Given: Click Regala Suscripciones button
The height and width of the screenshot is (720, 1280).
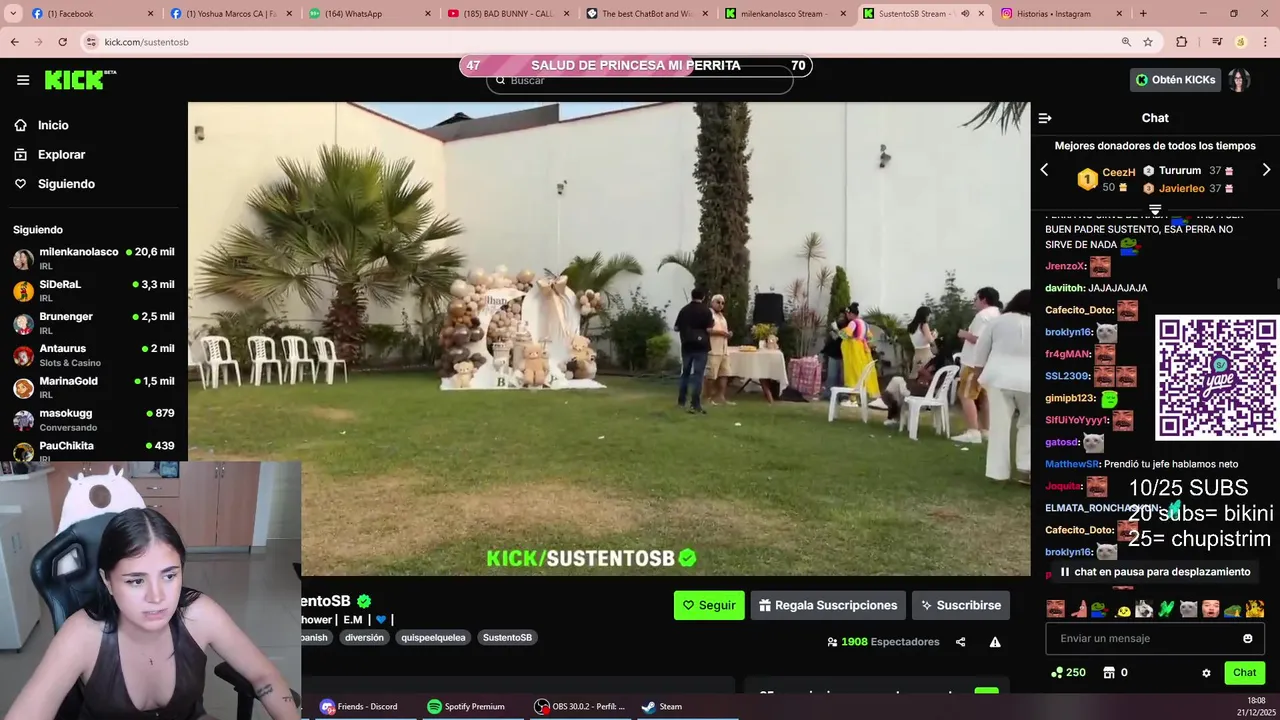Looking at the screenshot, I should 828,605.
